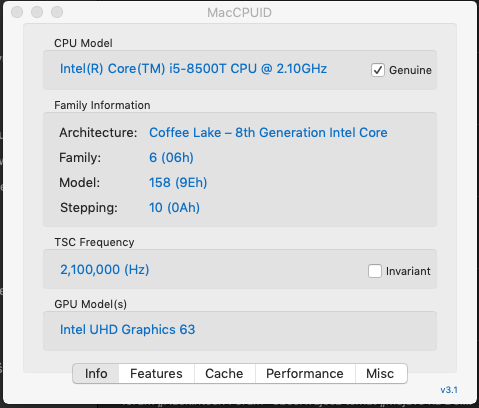Viewport: 479px width, 408px height.
Task: Go to the Misc tab
Action: 380,374
